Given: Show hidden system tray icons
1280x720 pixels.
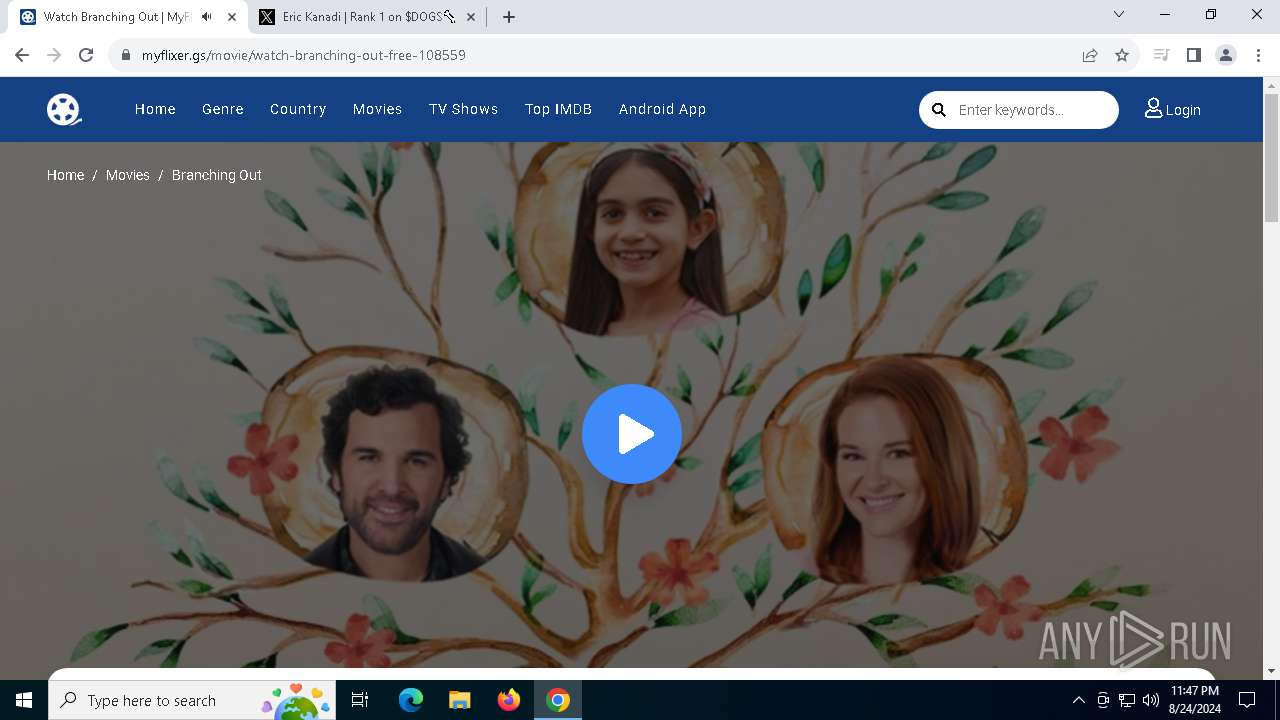Looking at the screenshot, I should (x=1078, y=700).
